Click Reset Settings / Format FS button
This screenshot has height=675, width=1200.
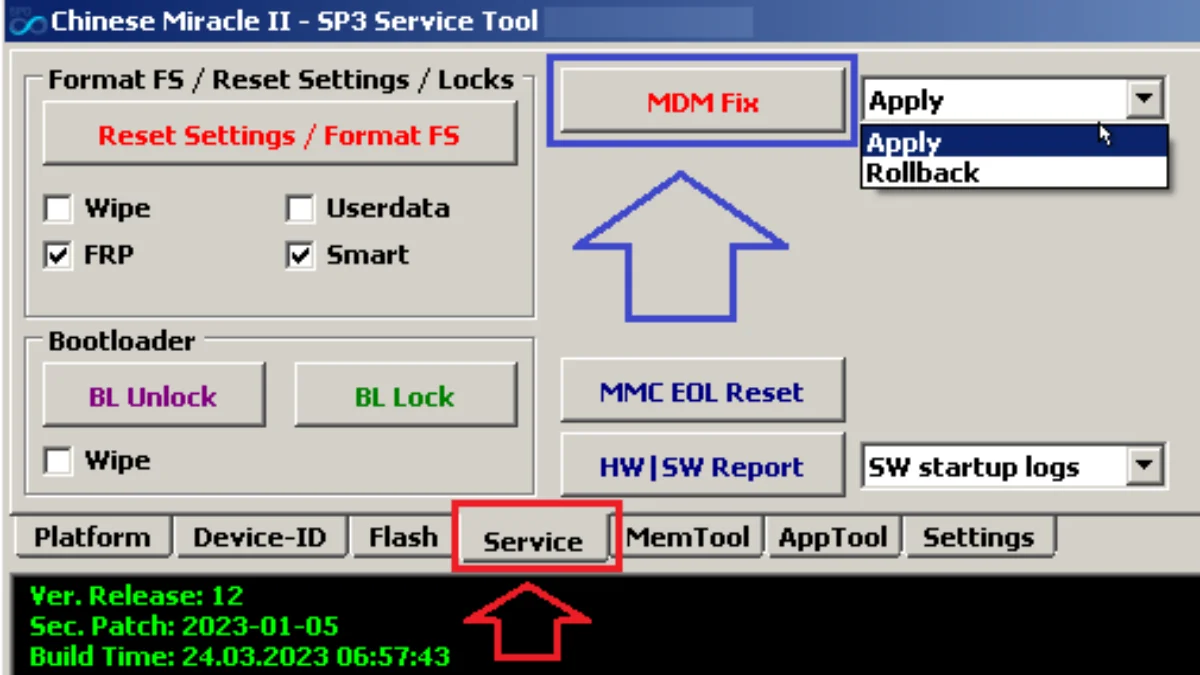pyautogui.click(x=279, y=135)
